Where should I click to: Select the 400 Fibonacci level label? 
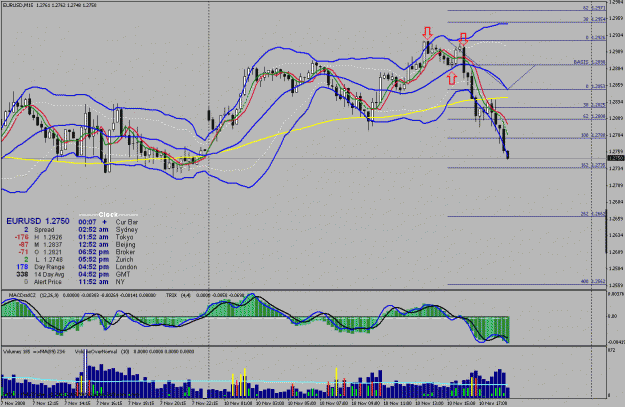(x=593, y=281)
